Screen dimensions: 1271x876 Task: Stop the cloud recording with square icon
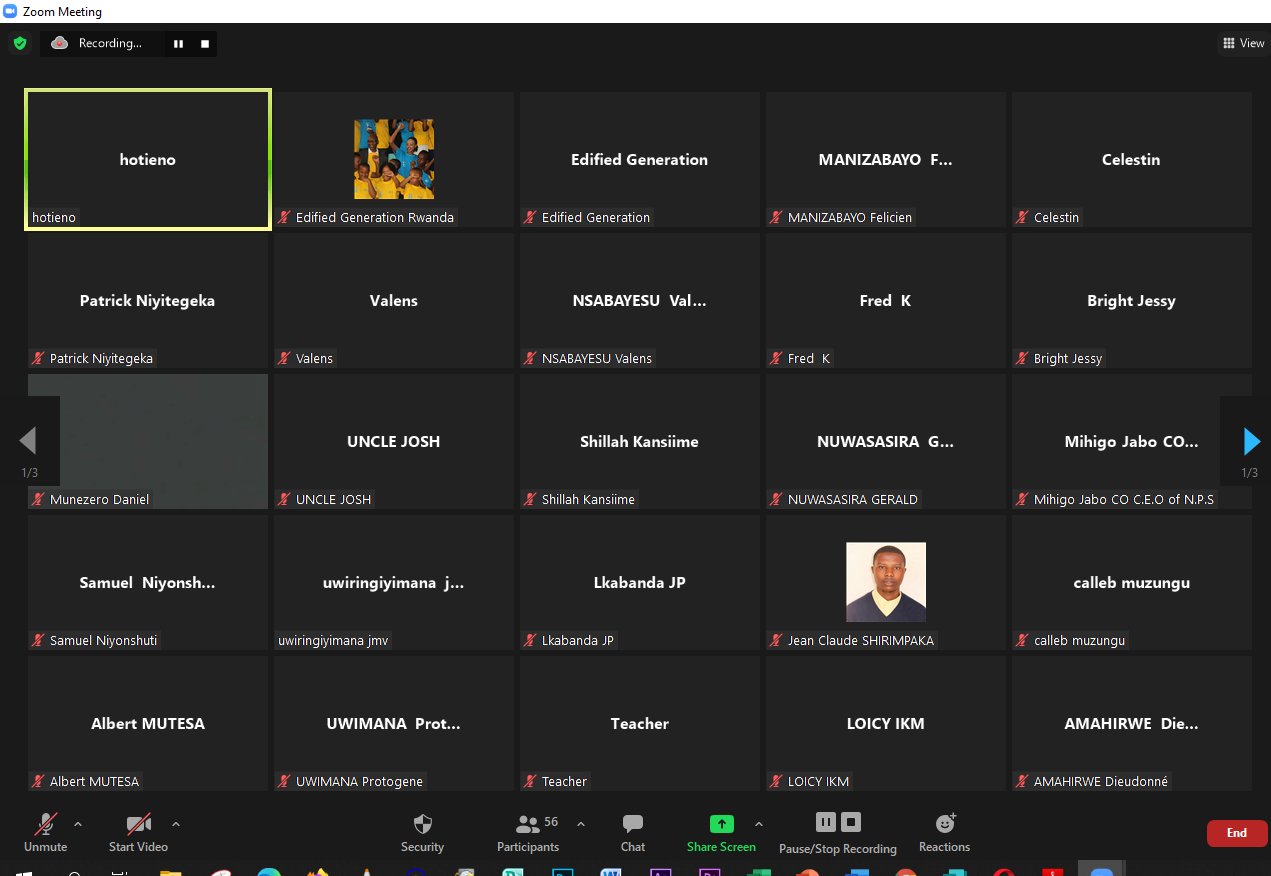[x=203, y=43]
